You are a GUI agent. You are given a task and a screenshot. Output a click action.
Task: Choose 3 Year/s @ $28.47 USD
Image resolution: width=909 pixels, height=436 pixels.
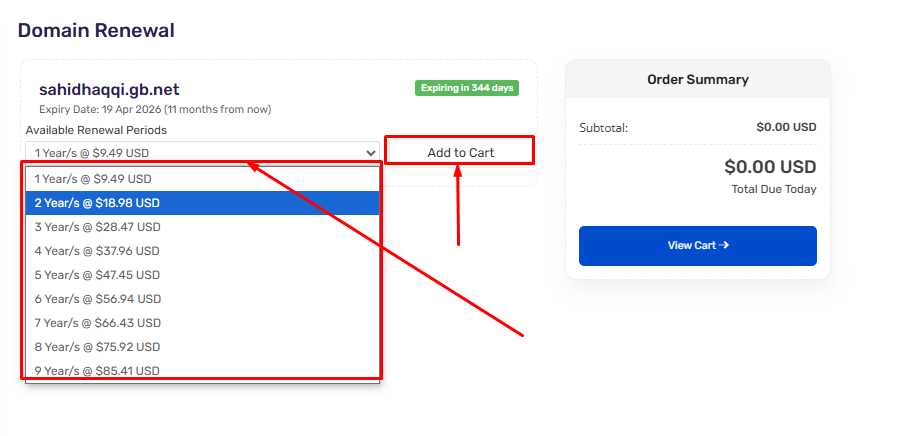202,227
